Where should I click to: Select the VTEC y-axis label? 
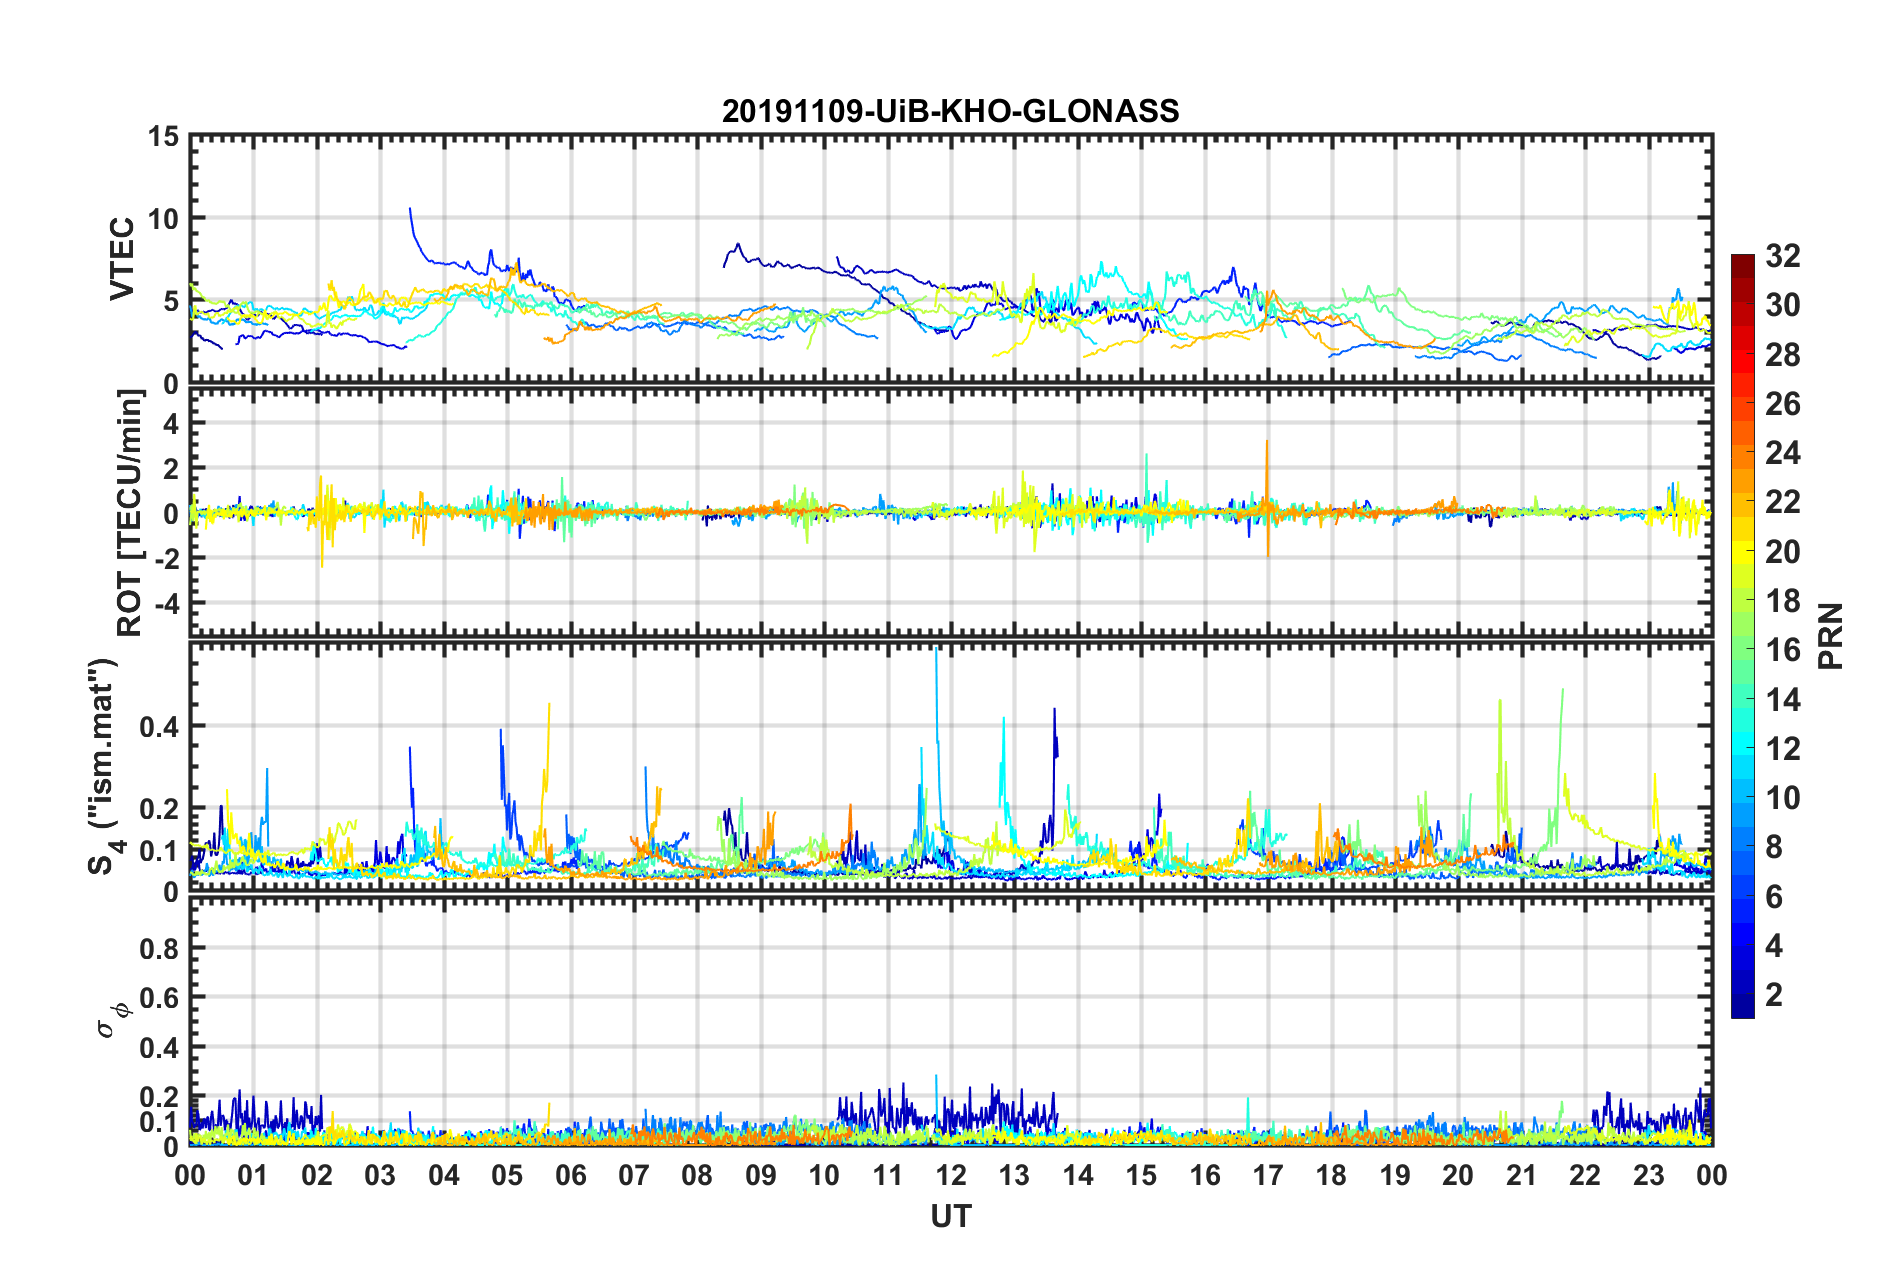[122, 259]
